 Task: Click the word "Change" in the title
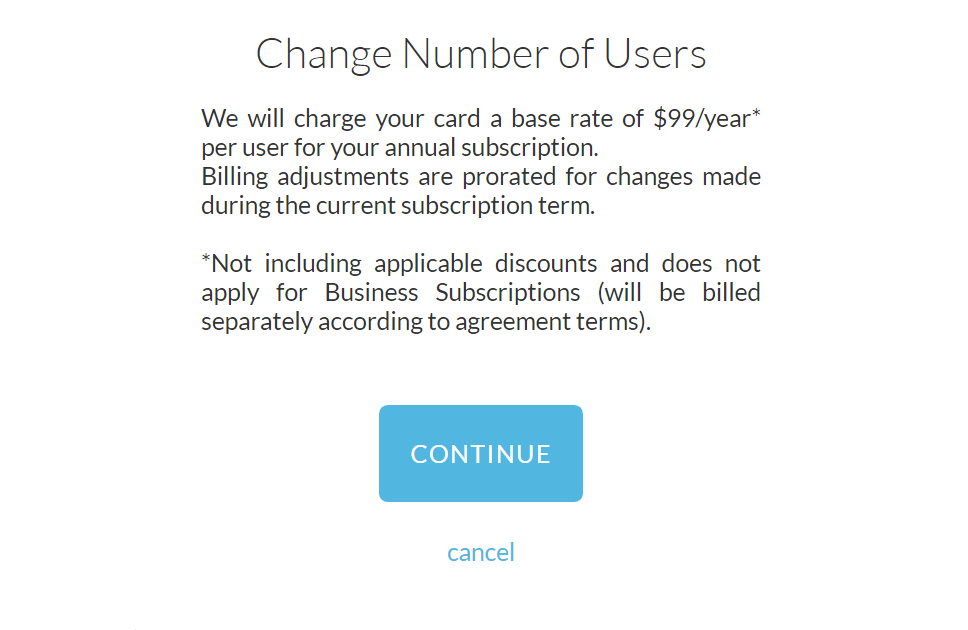tap(322, 54)
